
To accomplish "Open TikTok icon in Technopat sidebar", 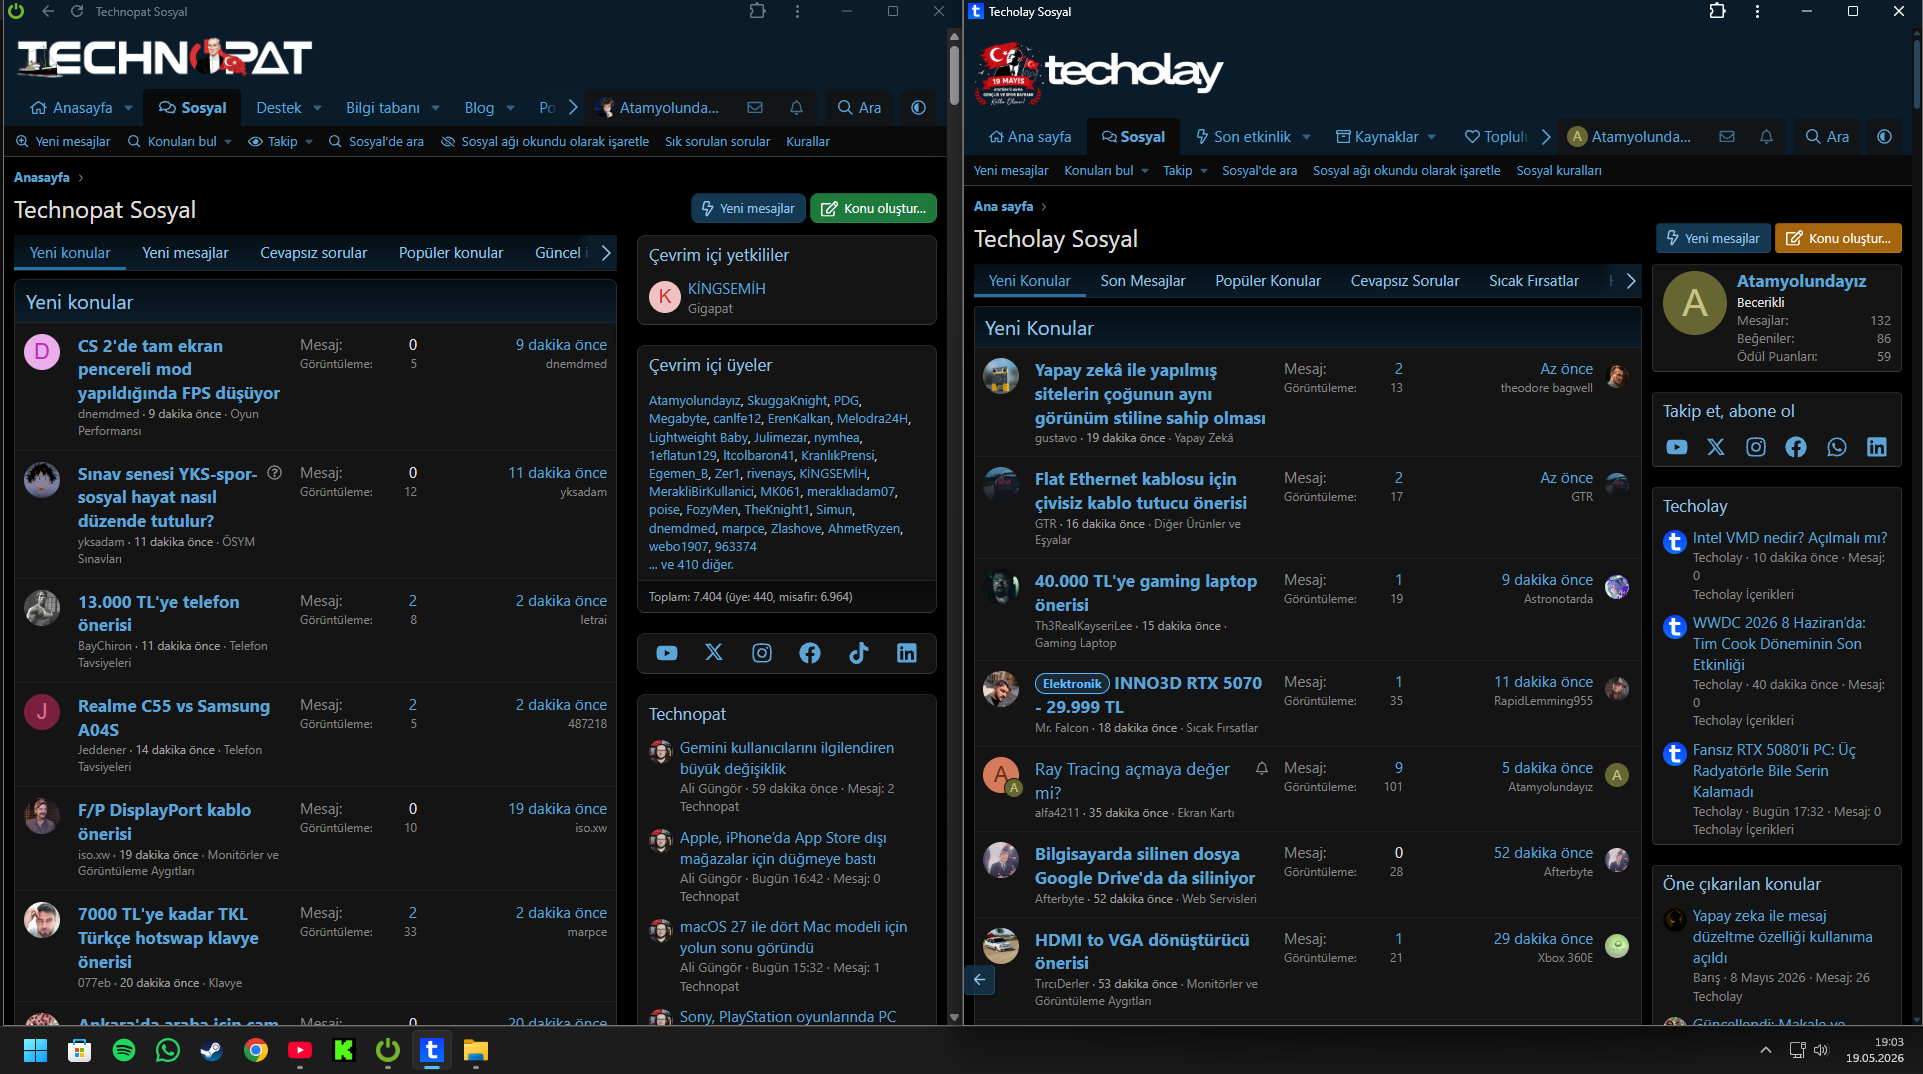I will pos(858,653).
